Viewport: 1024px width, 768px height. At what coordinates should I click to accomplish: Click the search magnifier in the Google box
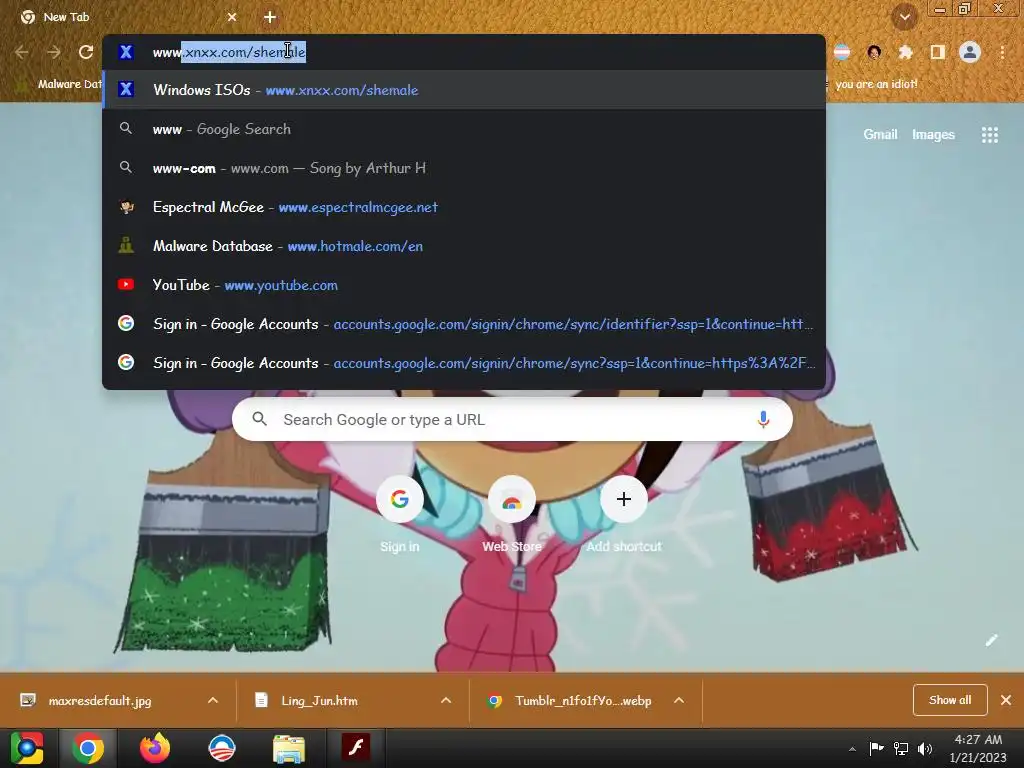259,419
